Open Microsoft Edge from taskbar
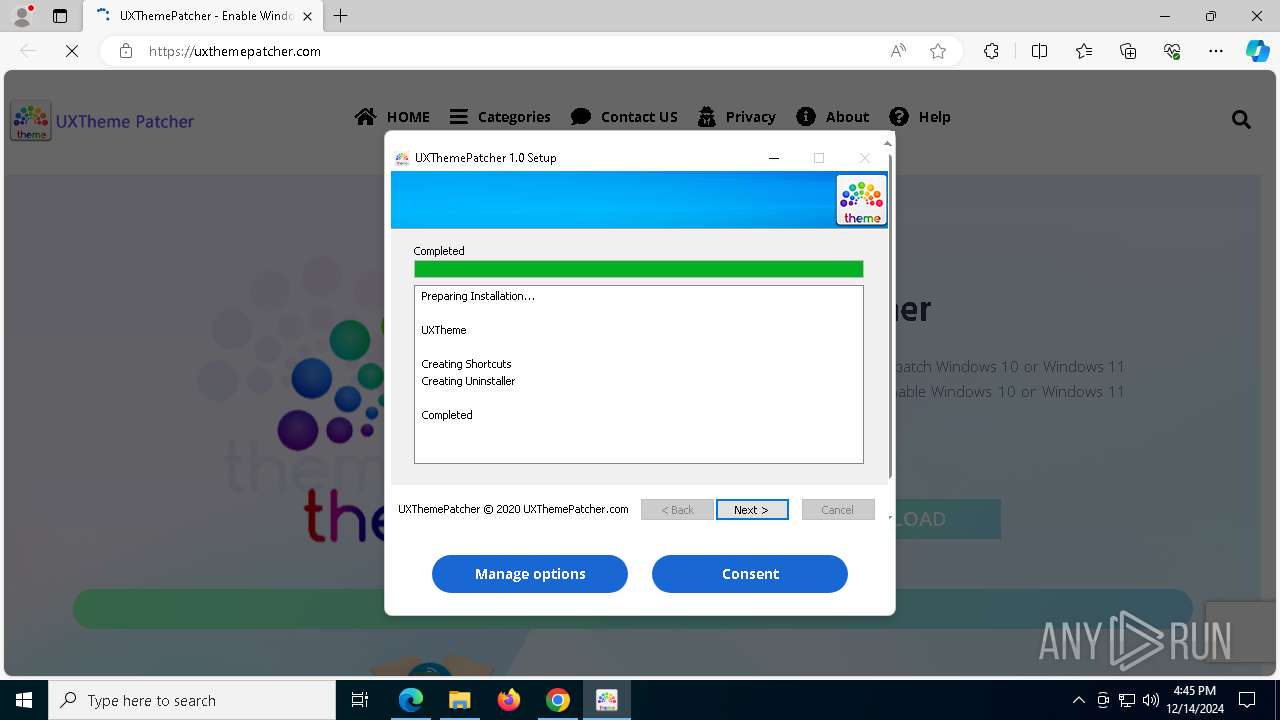1280x720 pixels. tap(411, 700)
